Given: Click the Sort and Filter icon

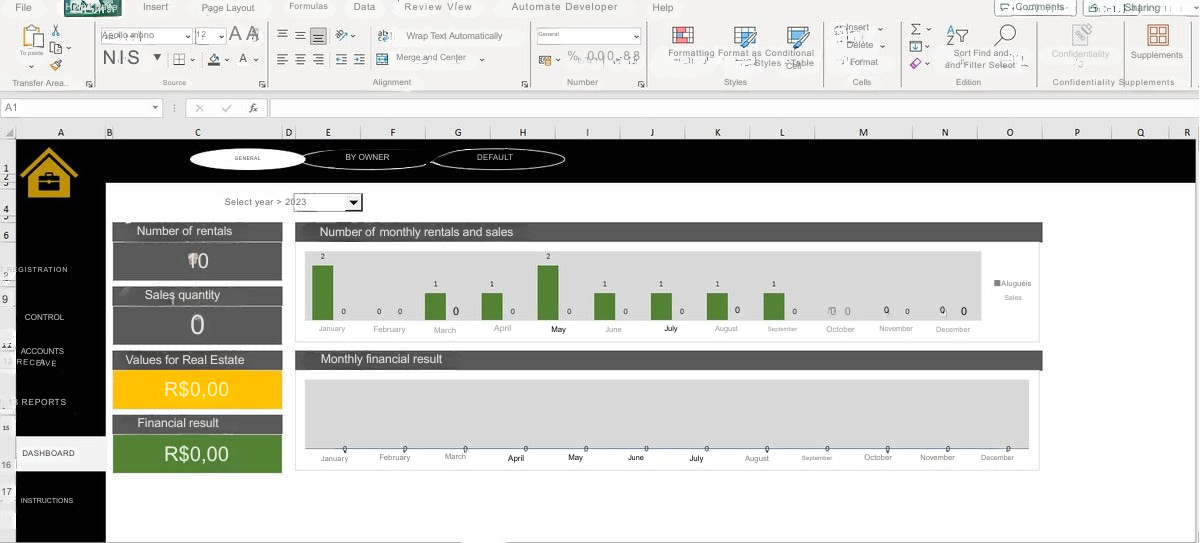Looking at the screenshot, I should pos(957,36).
